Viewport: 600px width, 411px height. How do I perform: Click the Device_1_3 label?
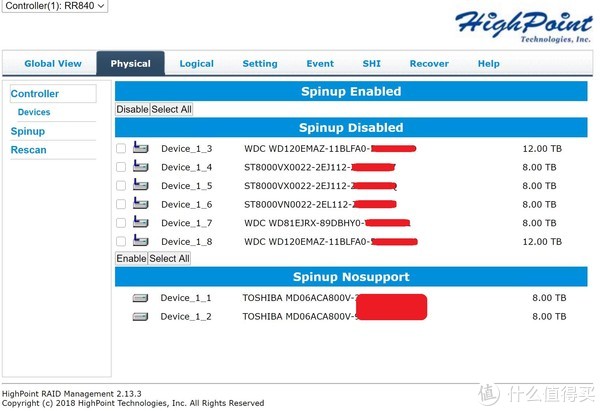pyautogui.click(x=186, y=148)
